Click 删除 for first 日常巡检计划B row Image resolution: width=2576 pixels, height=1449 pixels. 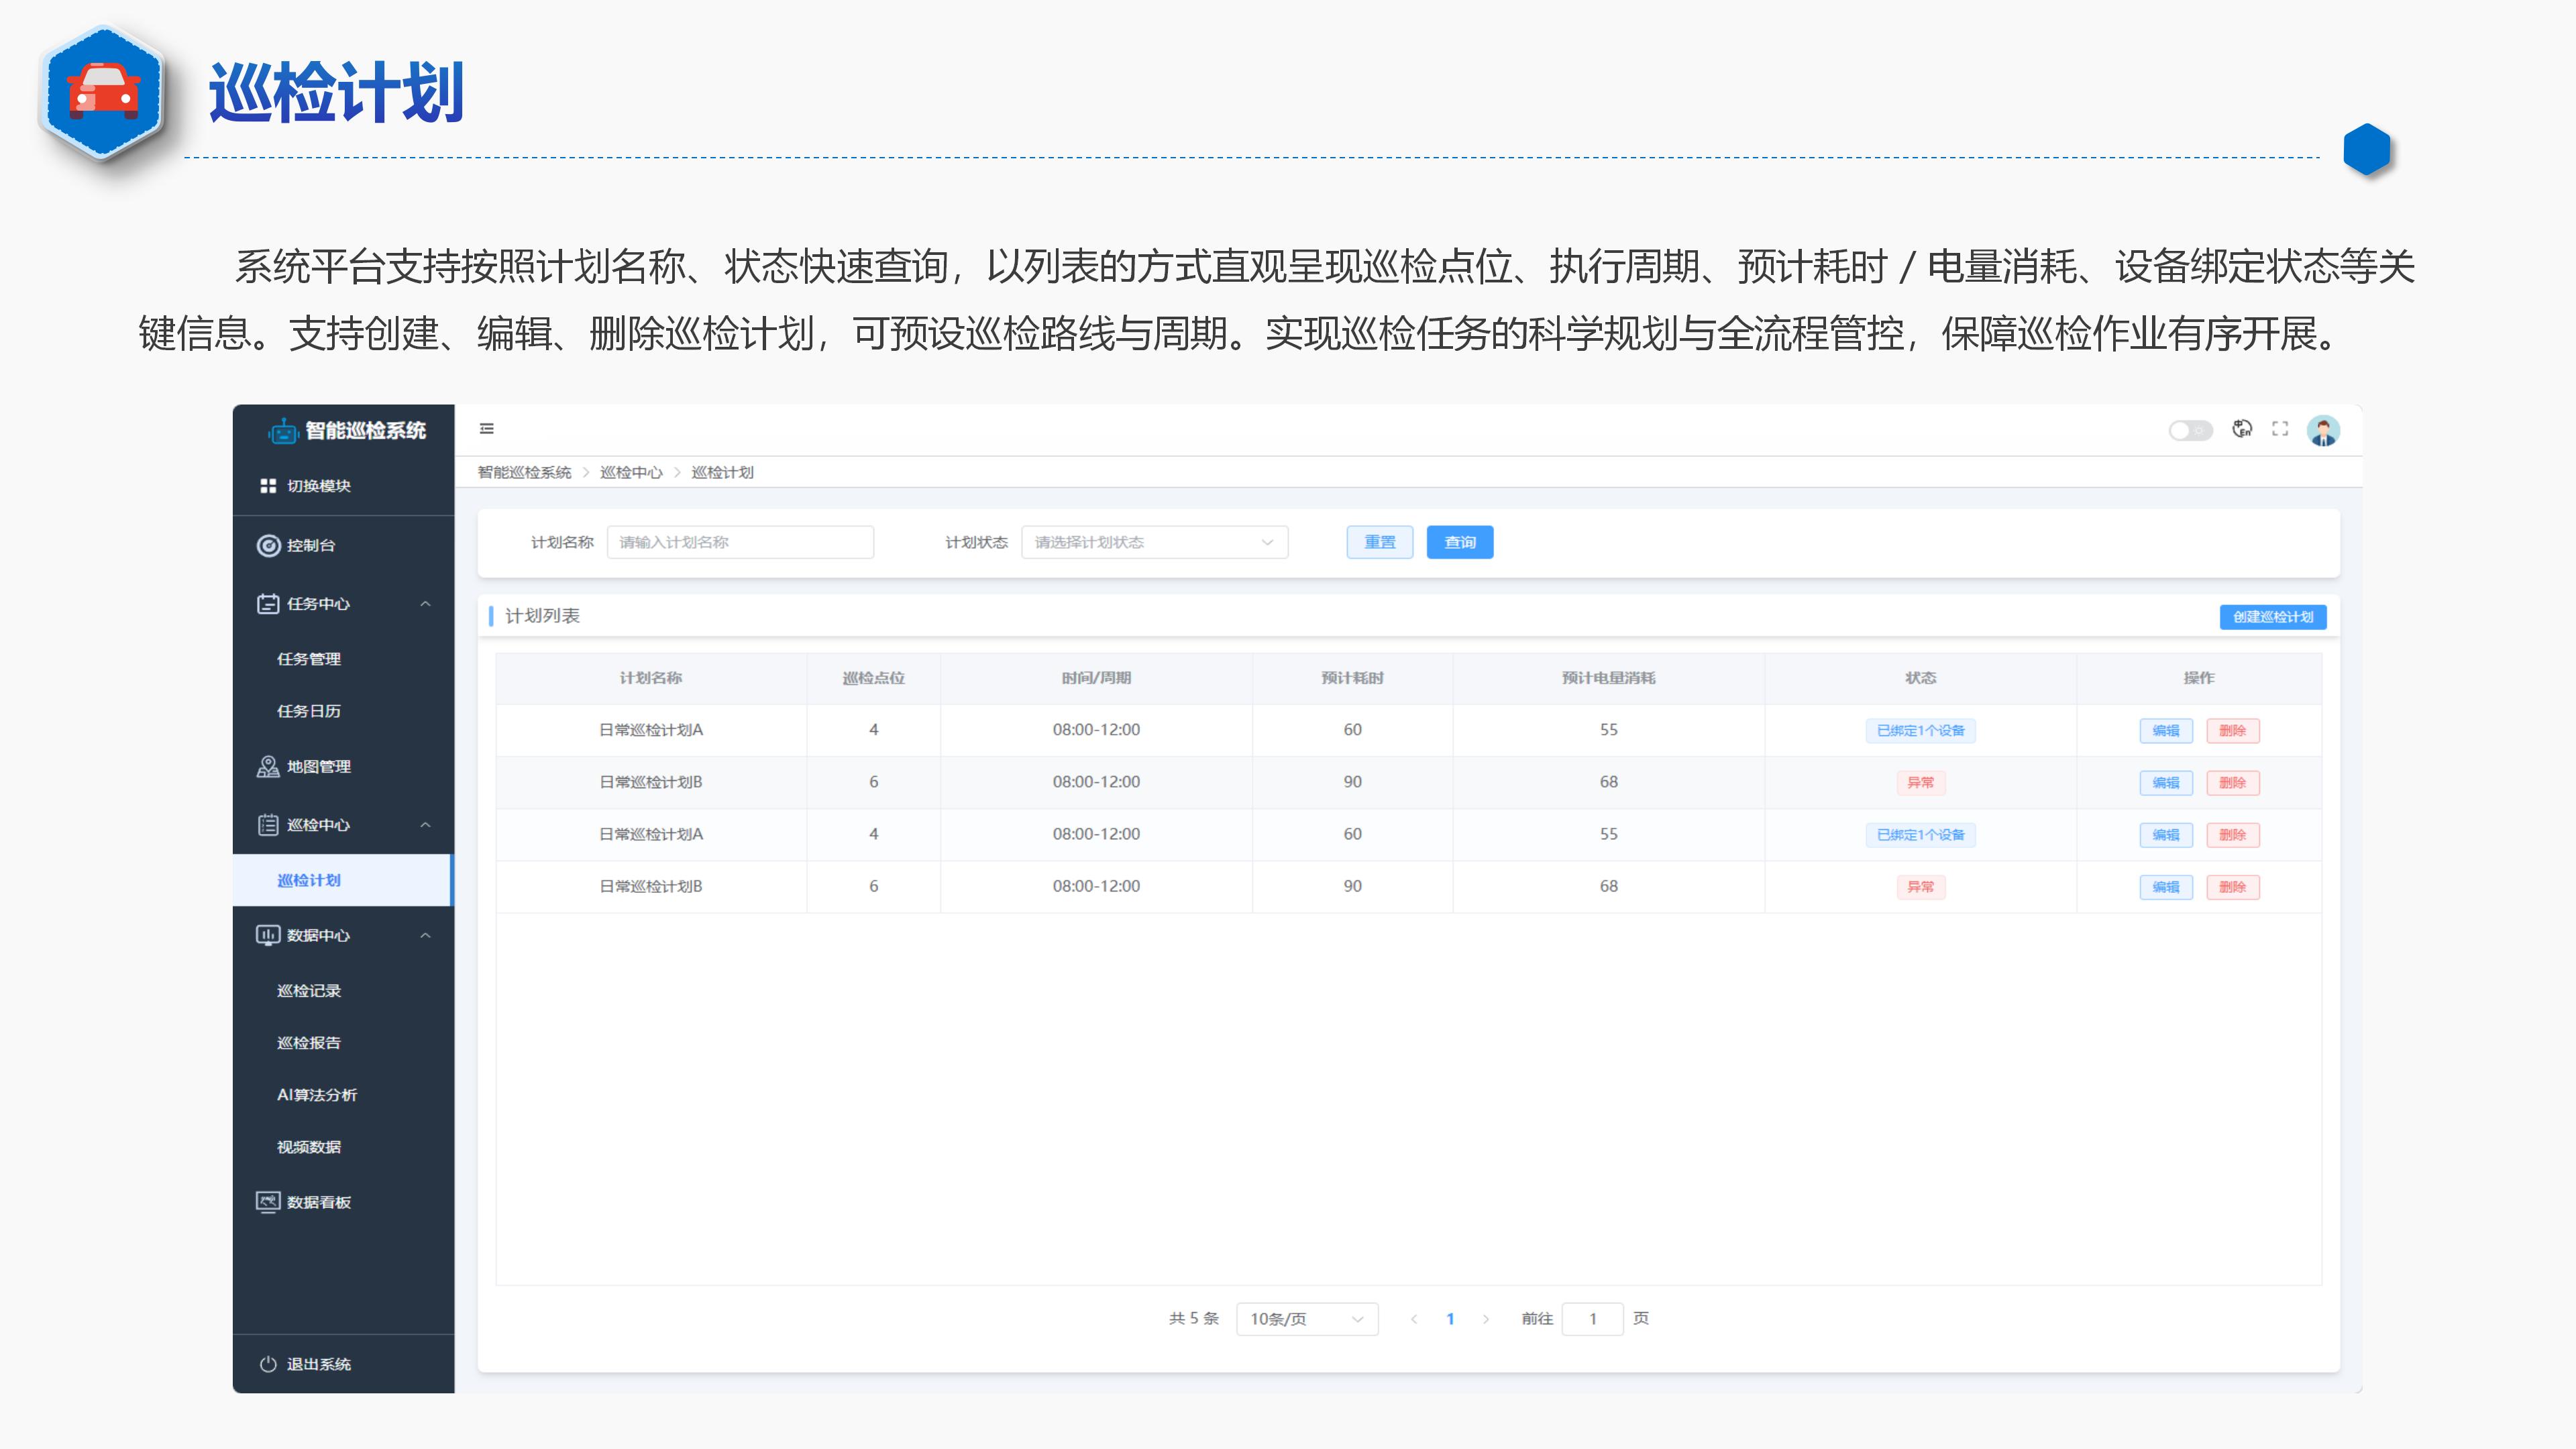pyautogui.click(x=2233, y=783)
